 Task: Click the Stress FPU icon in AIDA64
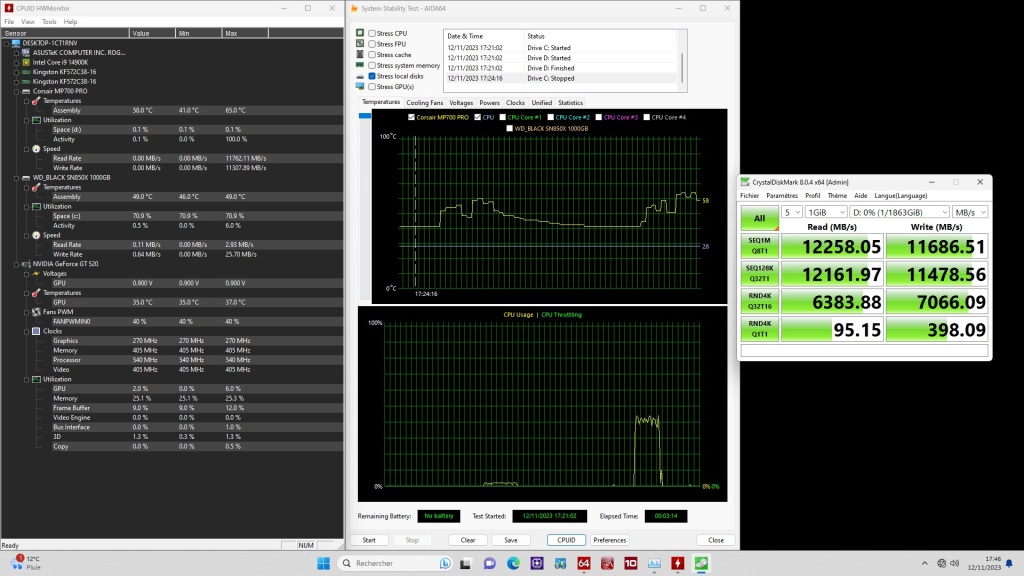pyautogui.click(x=359, y=43)
